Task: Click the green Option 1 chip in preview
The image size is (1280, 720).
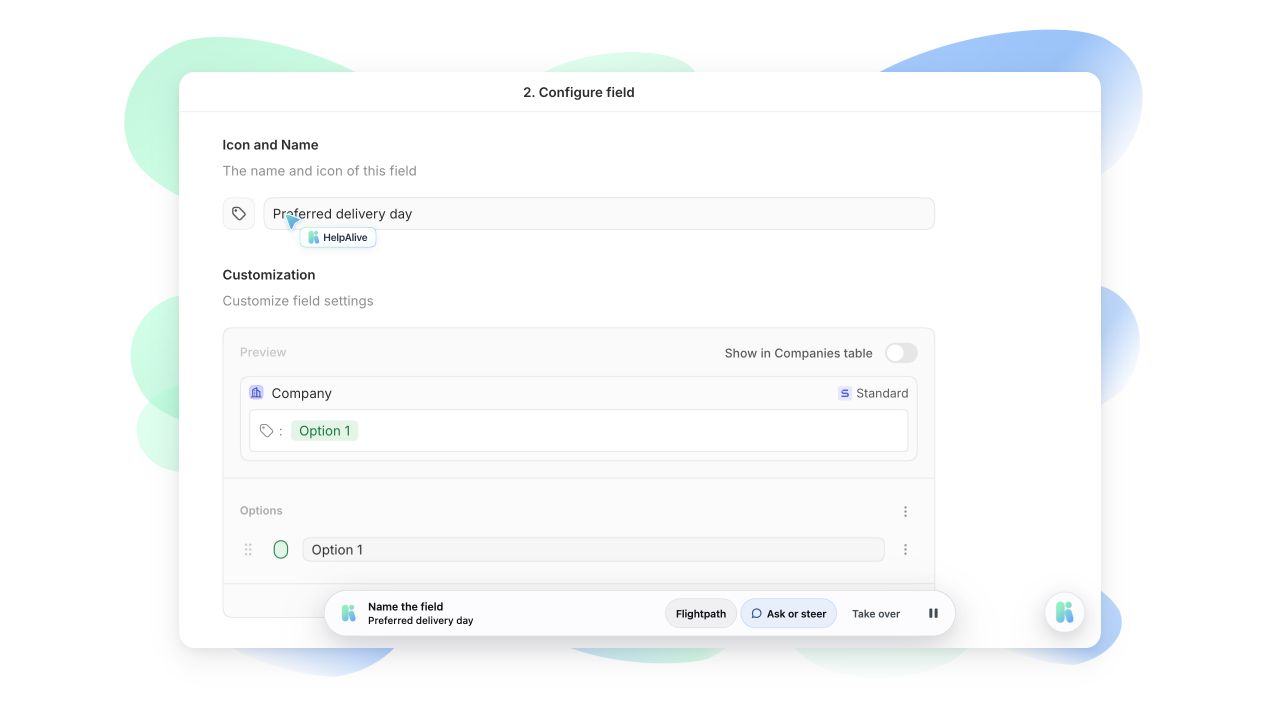Action: tap(325, 431)
